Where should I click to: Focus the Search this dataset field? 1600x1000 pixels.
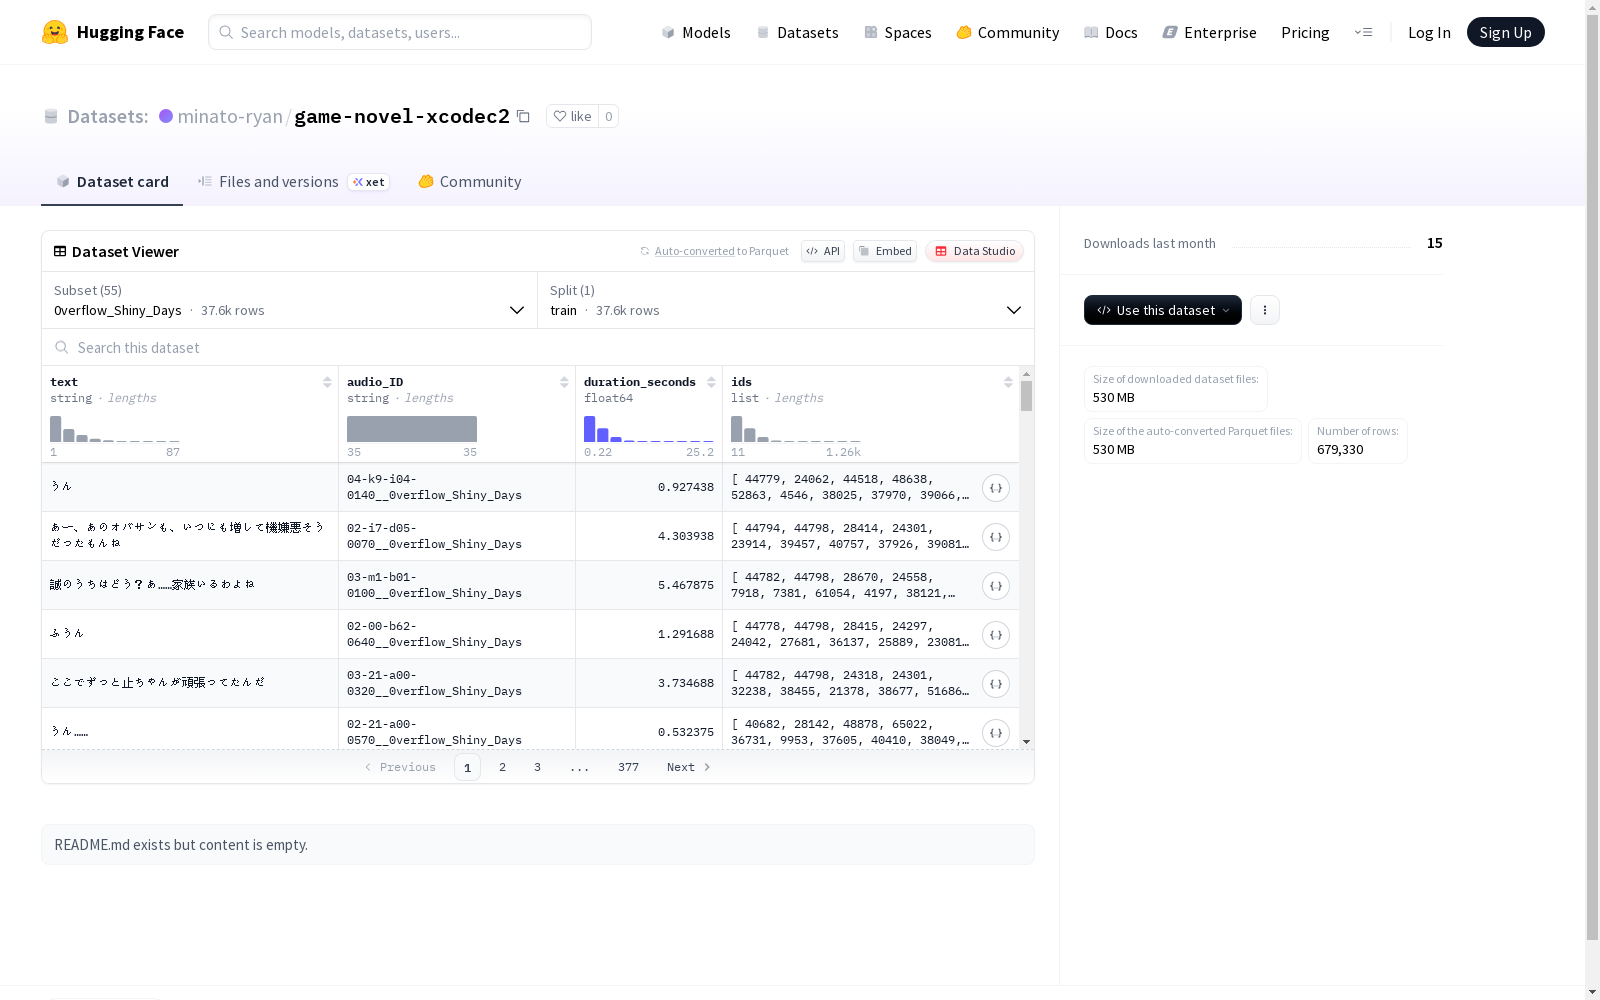pos(538,347)
